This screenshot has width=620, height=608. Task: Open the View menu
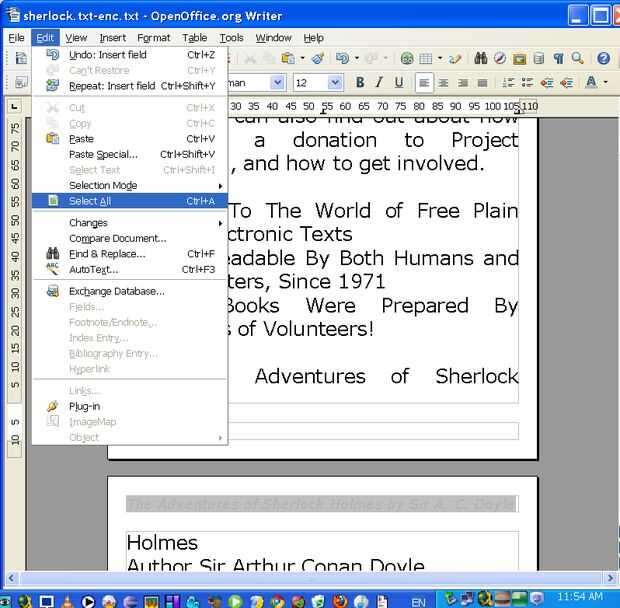[x=76, y=38]
